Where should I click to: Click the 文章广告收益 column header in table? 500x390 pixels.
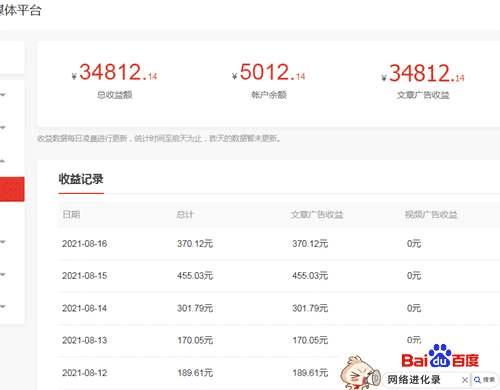317,214
